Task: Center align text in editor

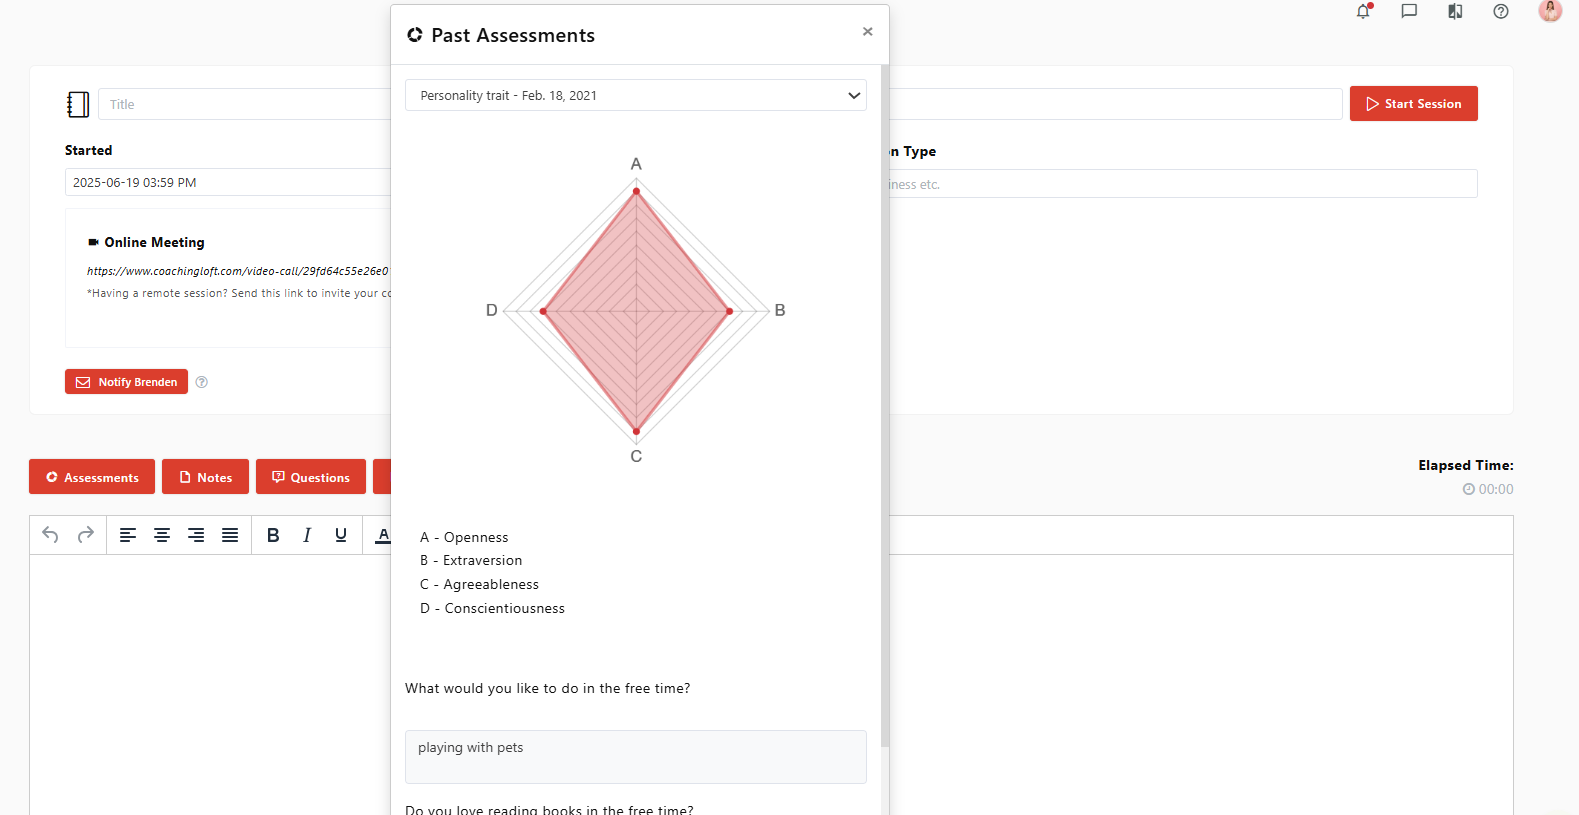Action: tap(162, 535)
